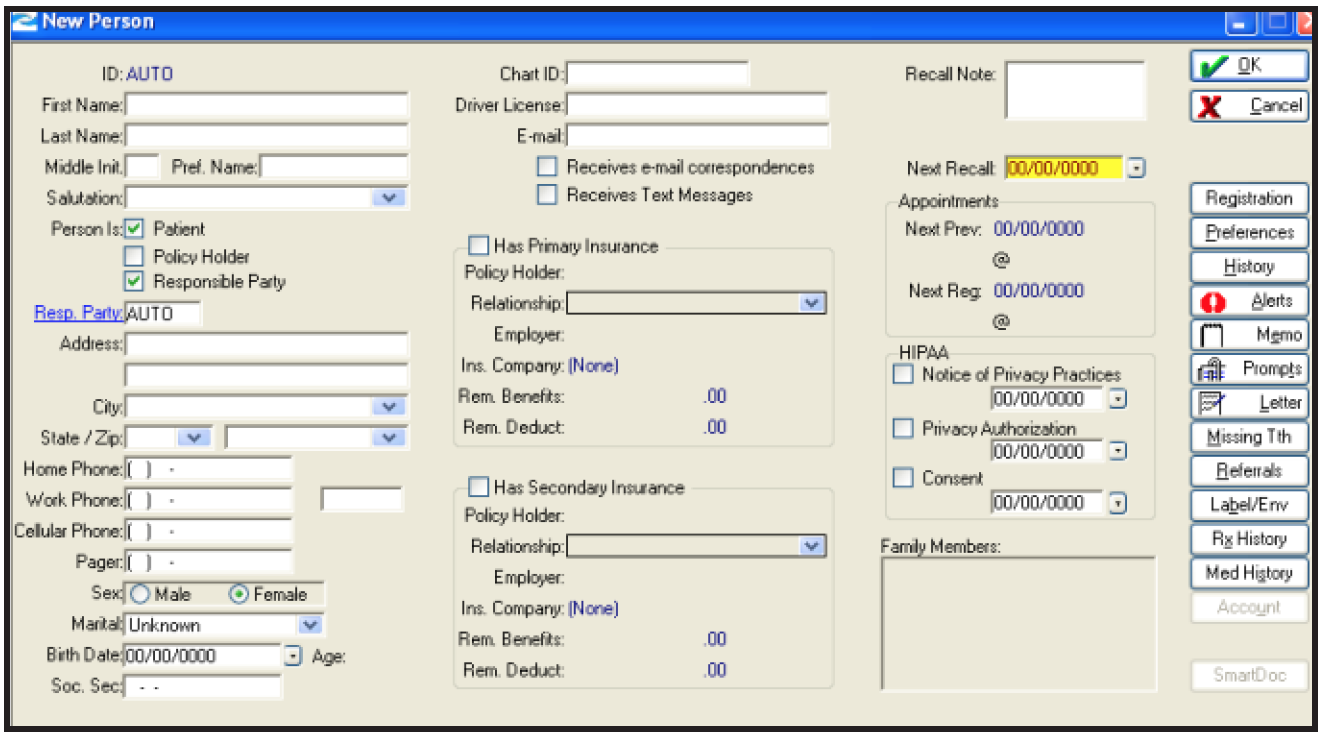Enable the Policy Holder checkbox

tap(134, 257)
